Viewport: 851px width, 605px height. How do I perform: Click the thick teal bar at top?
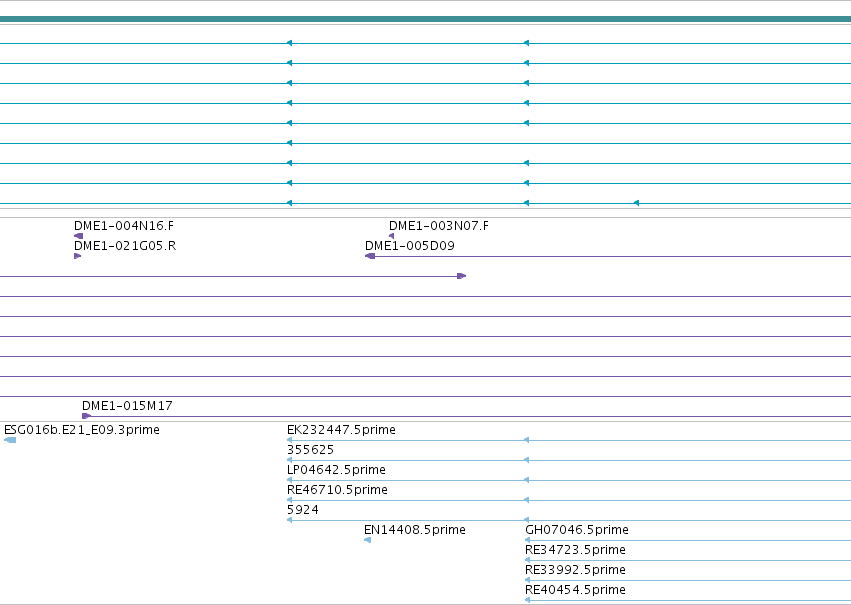pos(426,19)
